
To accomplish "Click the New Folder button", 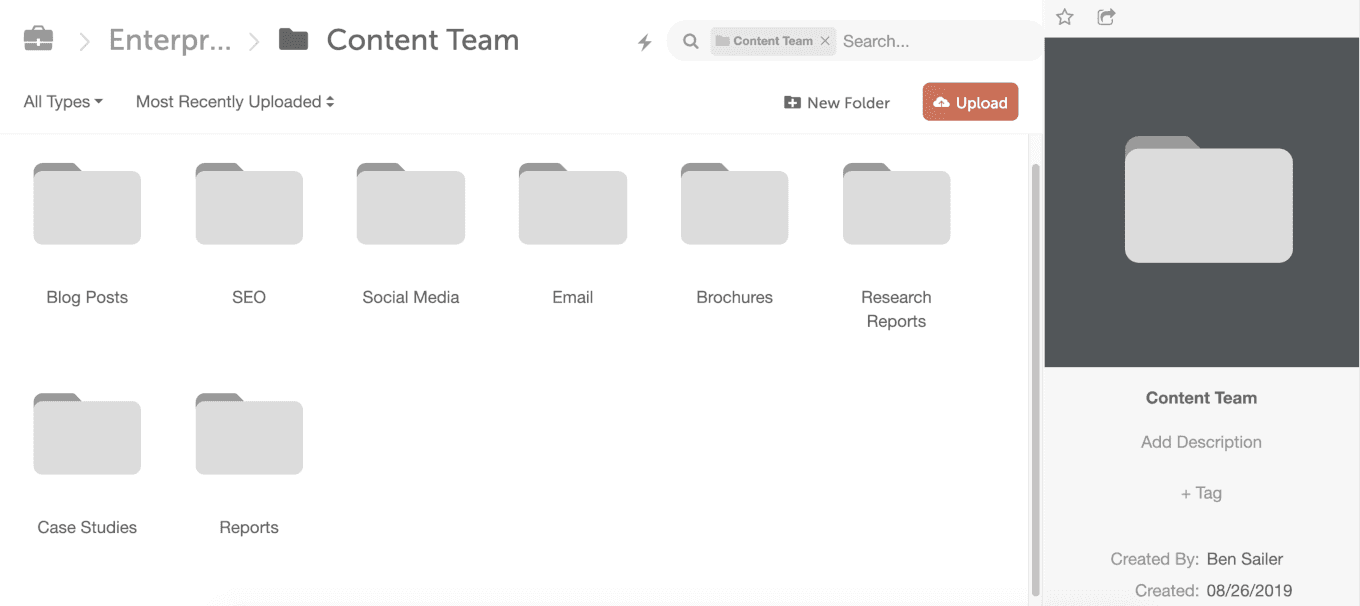I will [837, 102].
